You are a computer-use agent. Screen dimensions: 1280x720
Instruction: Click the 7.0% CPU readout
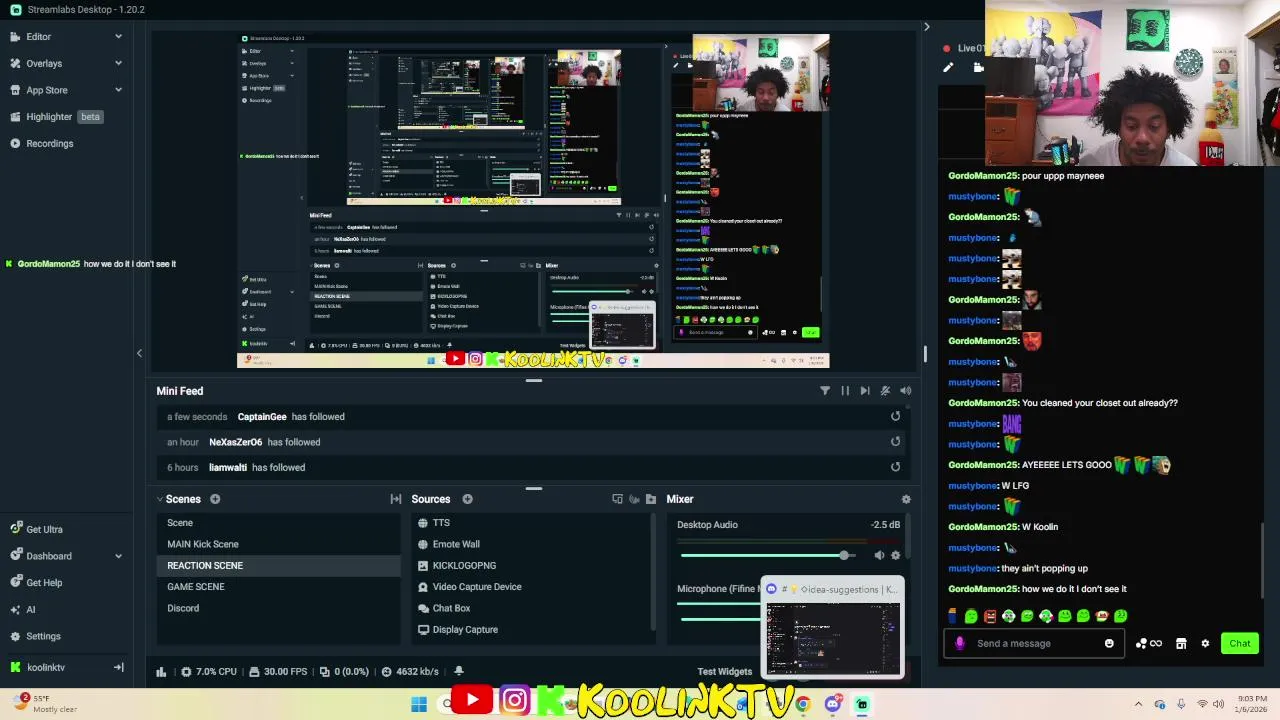click(208, 672)
